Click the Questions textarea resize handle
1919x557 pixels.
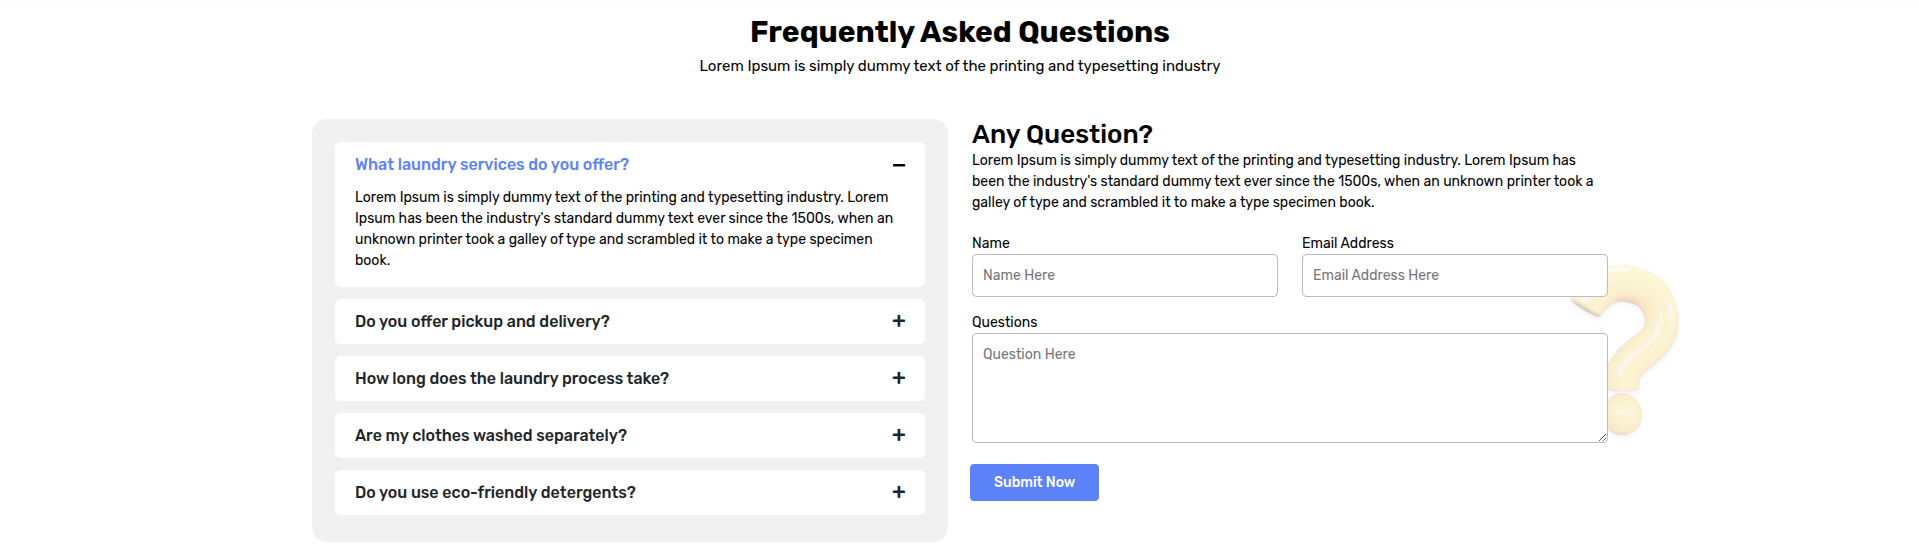1602,437
